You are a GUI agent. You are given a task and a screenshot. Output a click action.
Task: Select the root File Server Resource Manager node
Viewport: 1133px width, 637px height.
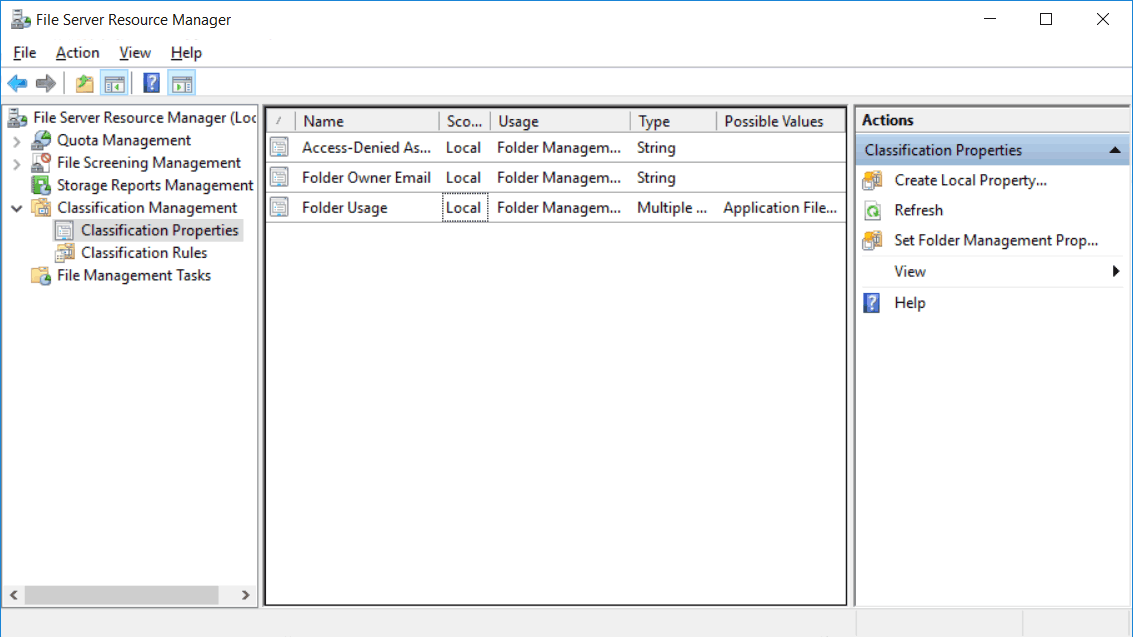[x=145, y=118]
